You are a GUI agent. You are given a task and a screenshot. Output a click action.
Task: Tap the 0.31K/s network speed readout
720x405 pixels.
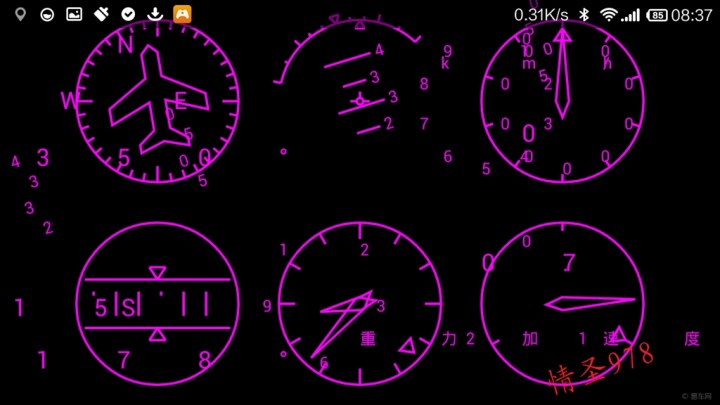click(x=541, y=14)
